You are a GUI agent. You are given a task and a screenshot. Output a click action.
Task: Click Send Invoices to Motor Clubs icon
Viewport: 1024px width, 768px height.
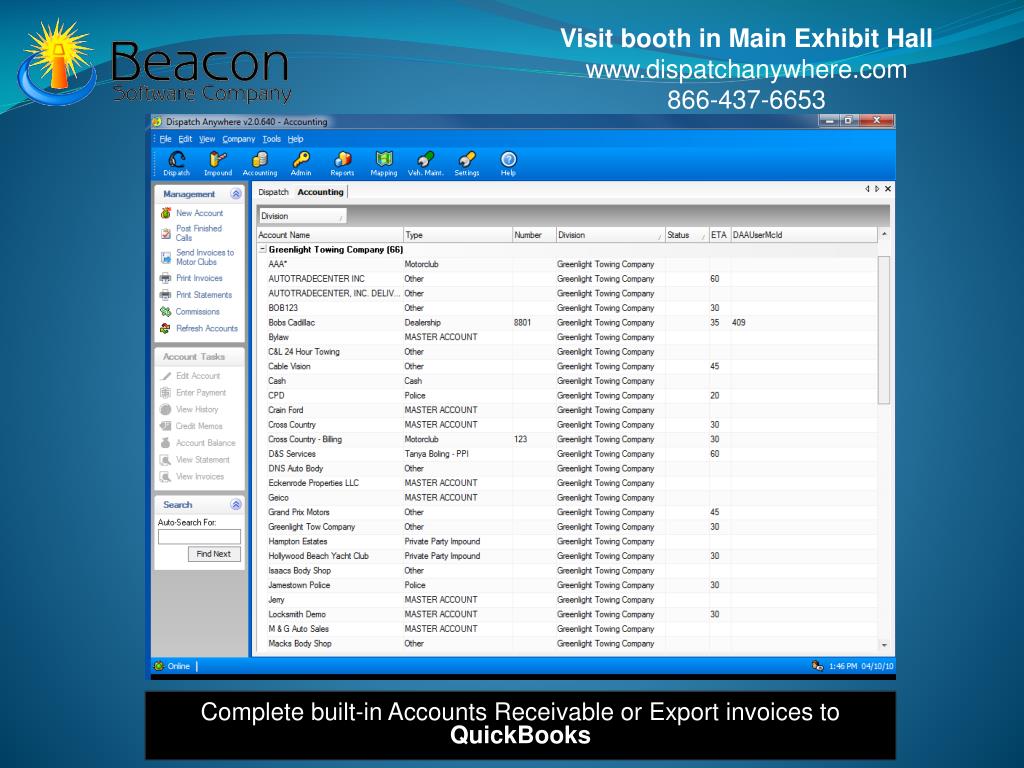coord(166,257)
